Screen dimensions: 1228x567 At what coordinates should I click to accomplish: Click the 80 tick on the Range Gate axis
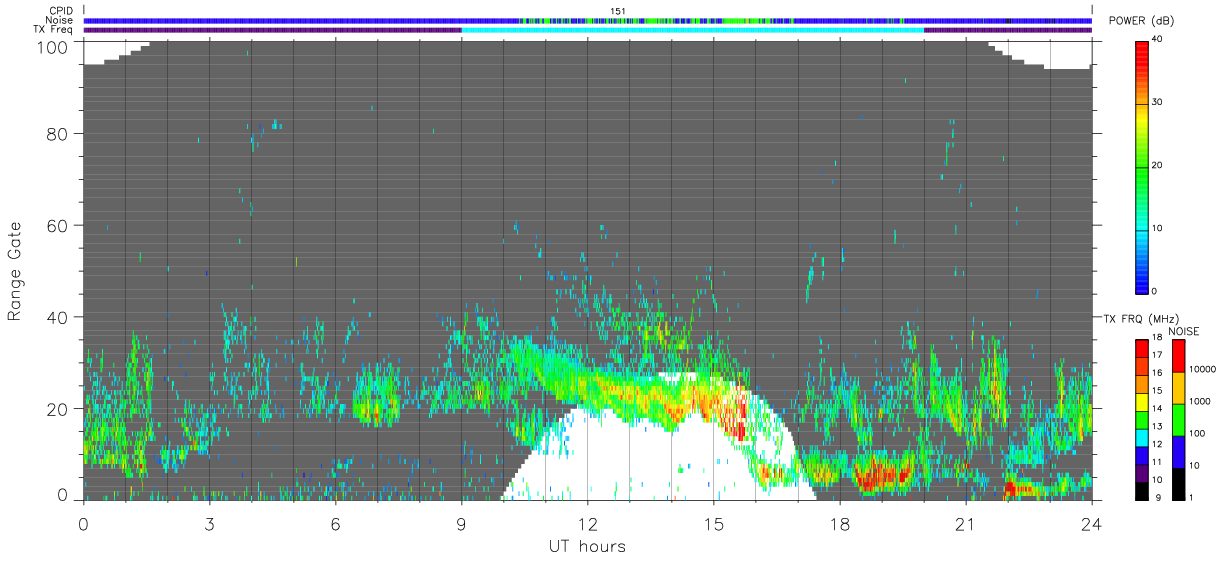[59, 133]
